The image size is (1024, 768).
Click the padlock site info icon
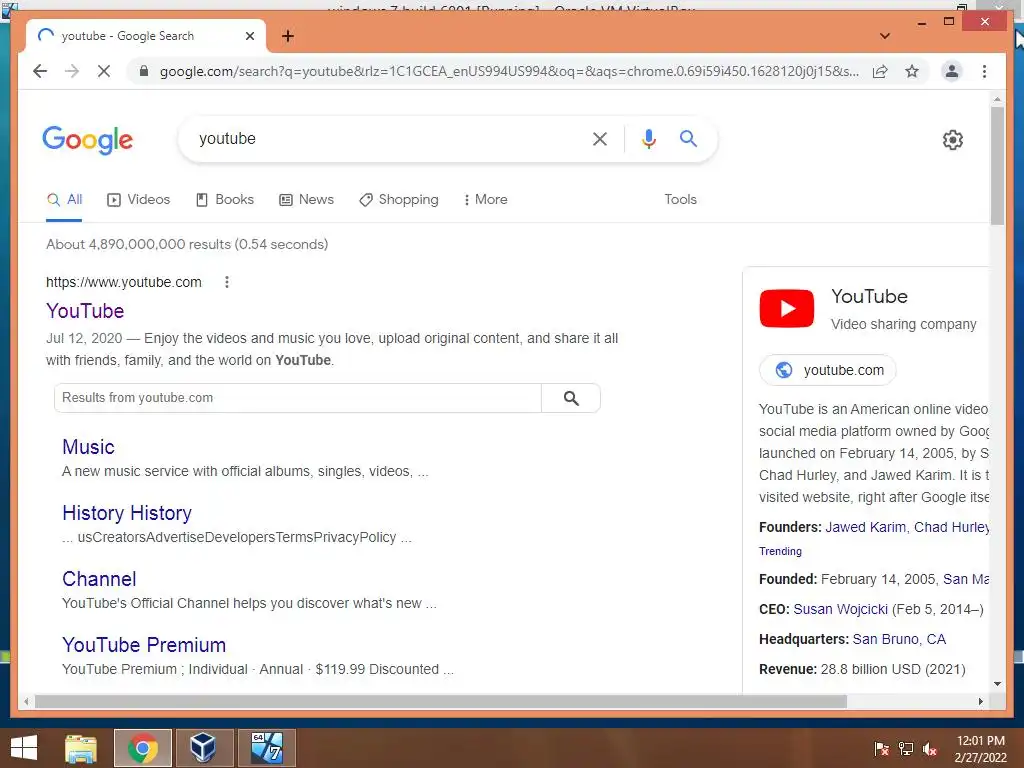point(144,71)
